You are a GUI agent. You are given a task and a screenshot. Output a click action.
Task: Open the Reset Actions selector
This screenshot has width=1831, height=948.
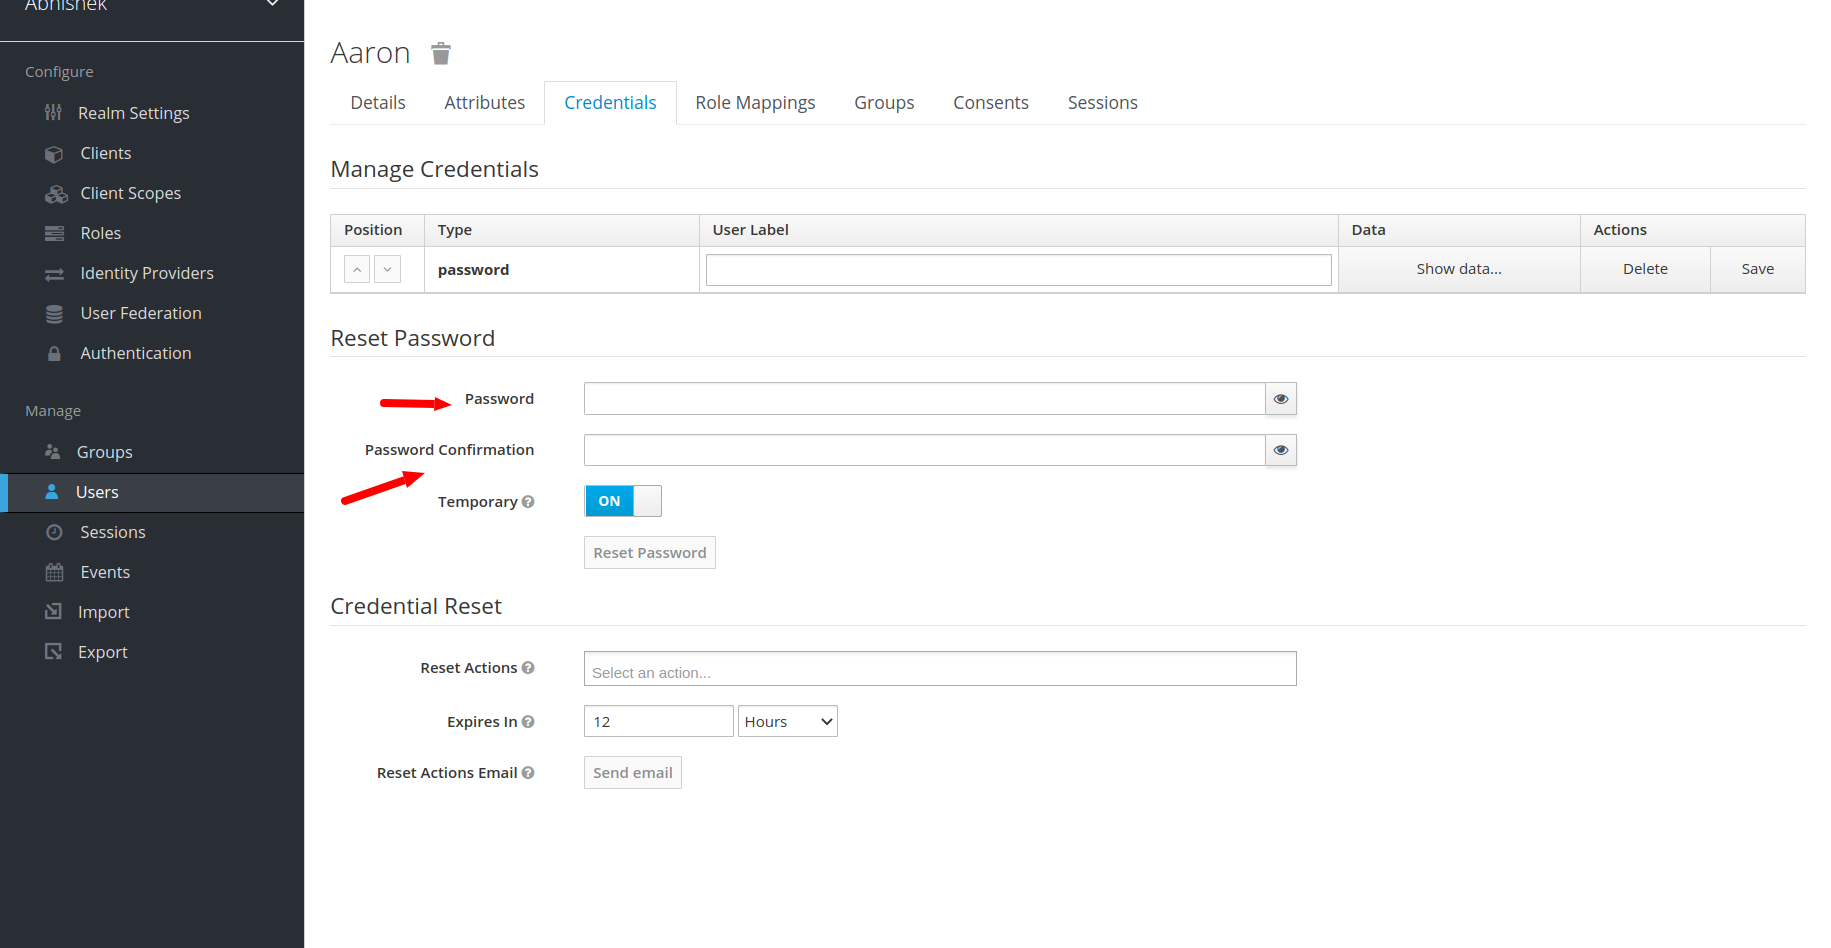(x=939, y=669)
